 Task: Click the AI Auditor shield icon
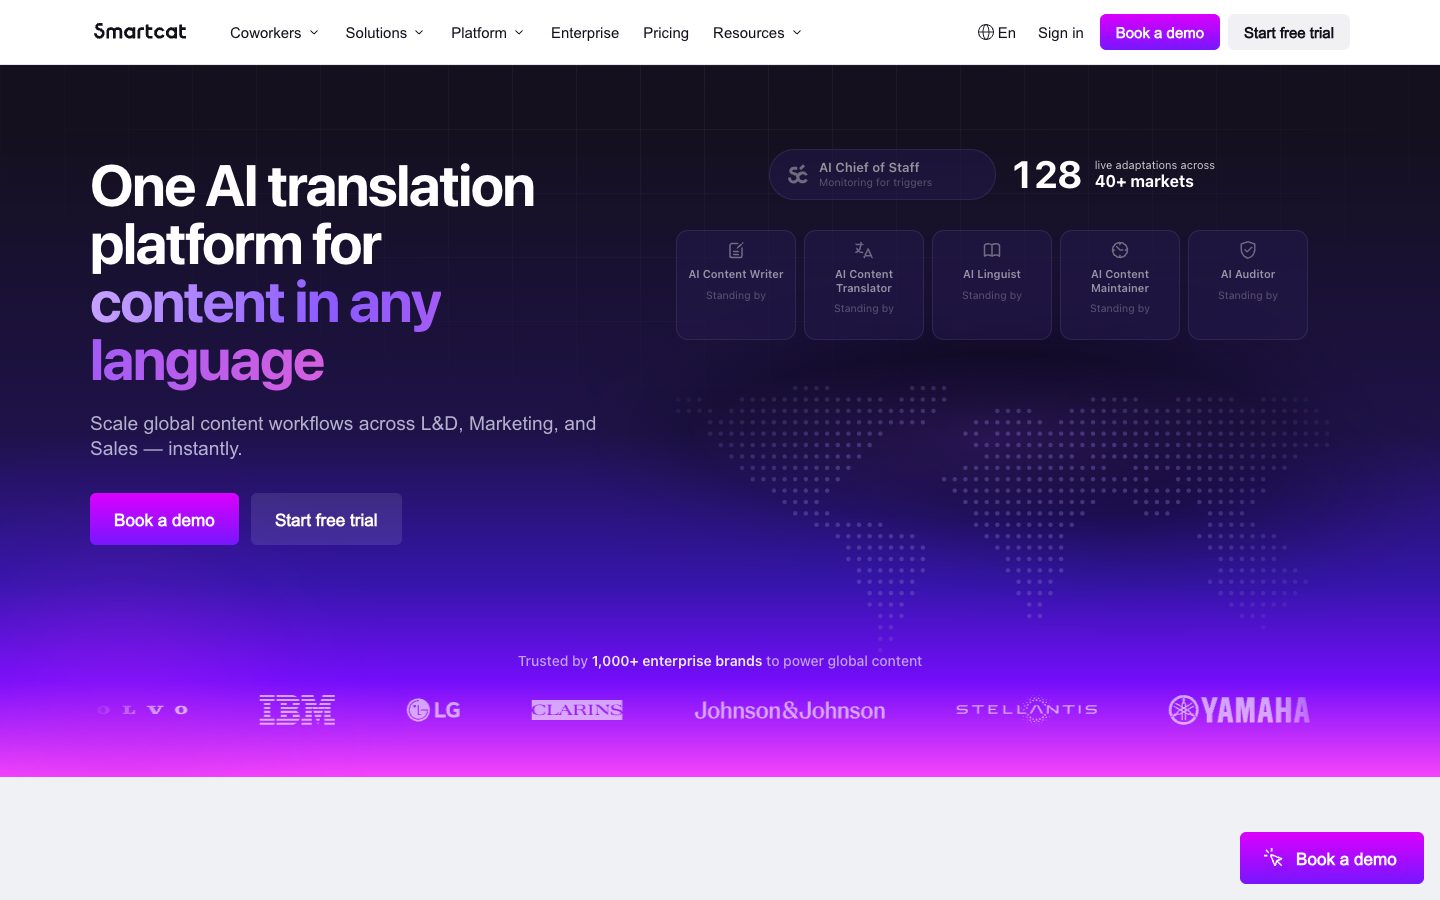1248,250
